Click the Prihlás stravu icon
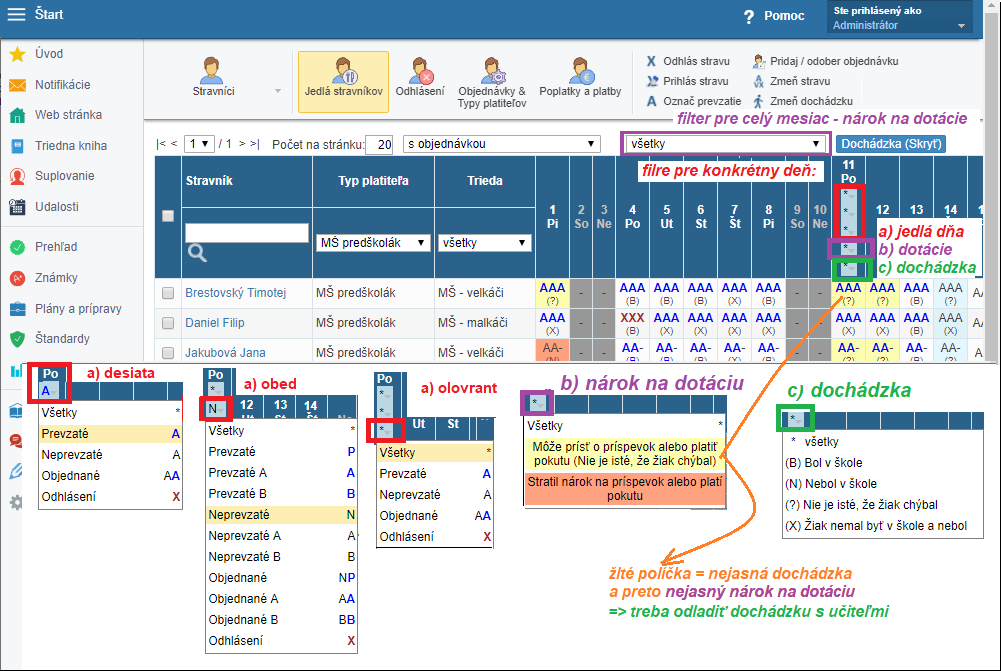The image size is (1001, 671). (652, 81)
